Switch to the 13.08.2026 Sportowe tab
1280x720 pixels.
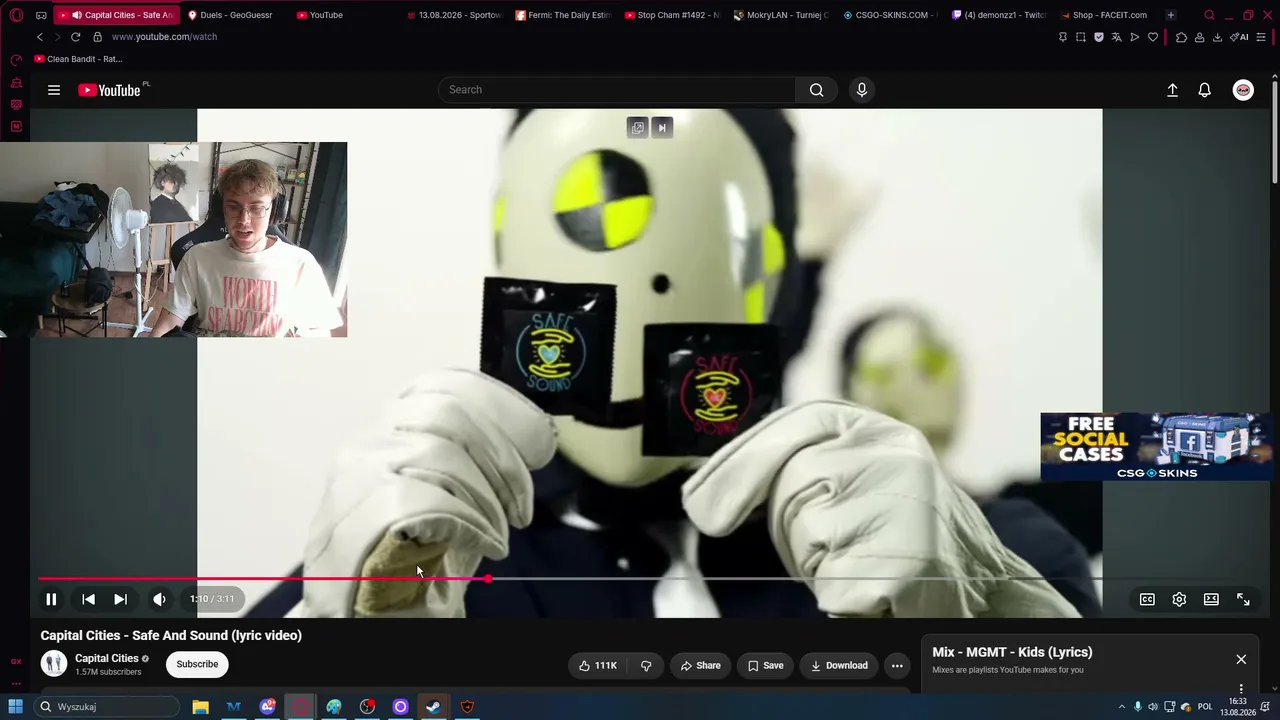455,15
